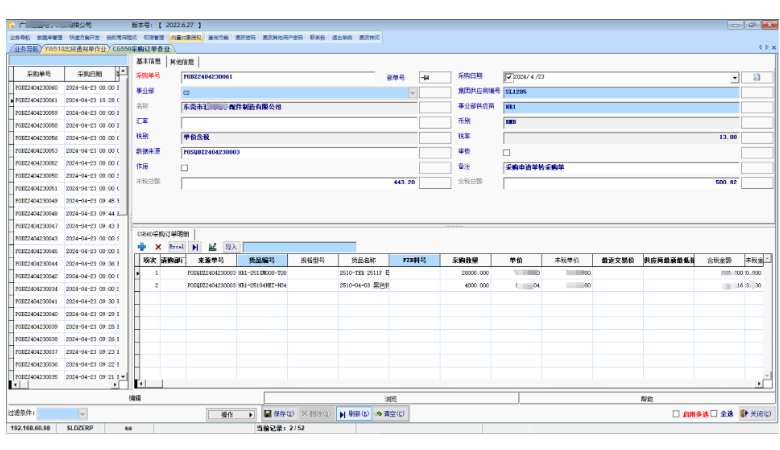Click the Excel export button in detail toolbar

coord(176,247)
